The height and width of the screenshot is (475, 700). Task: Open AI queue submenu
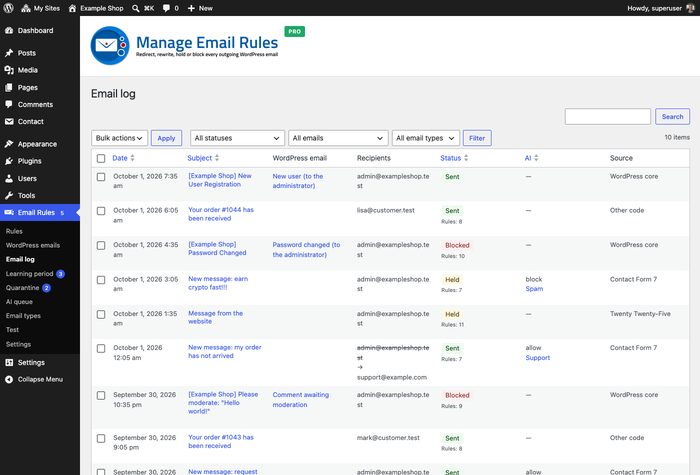(x=19, y=302)
